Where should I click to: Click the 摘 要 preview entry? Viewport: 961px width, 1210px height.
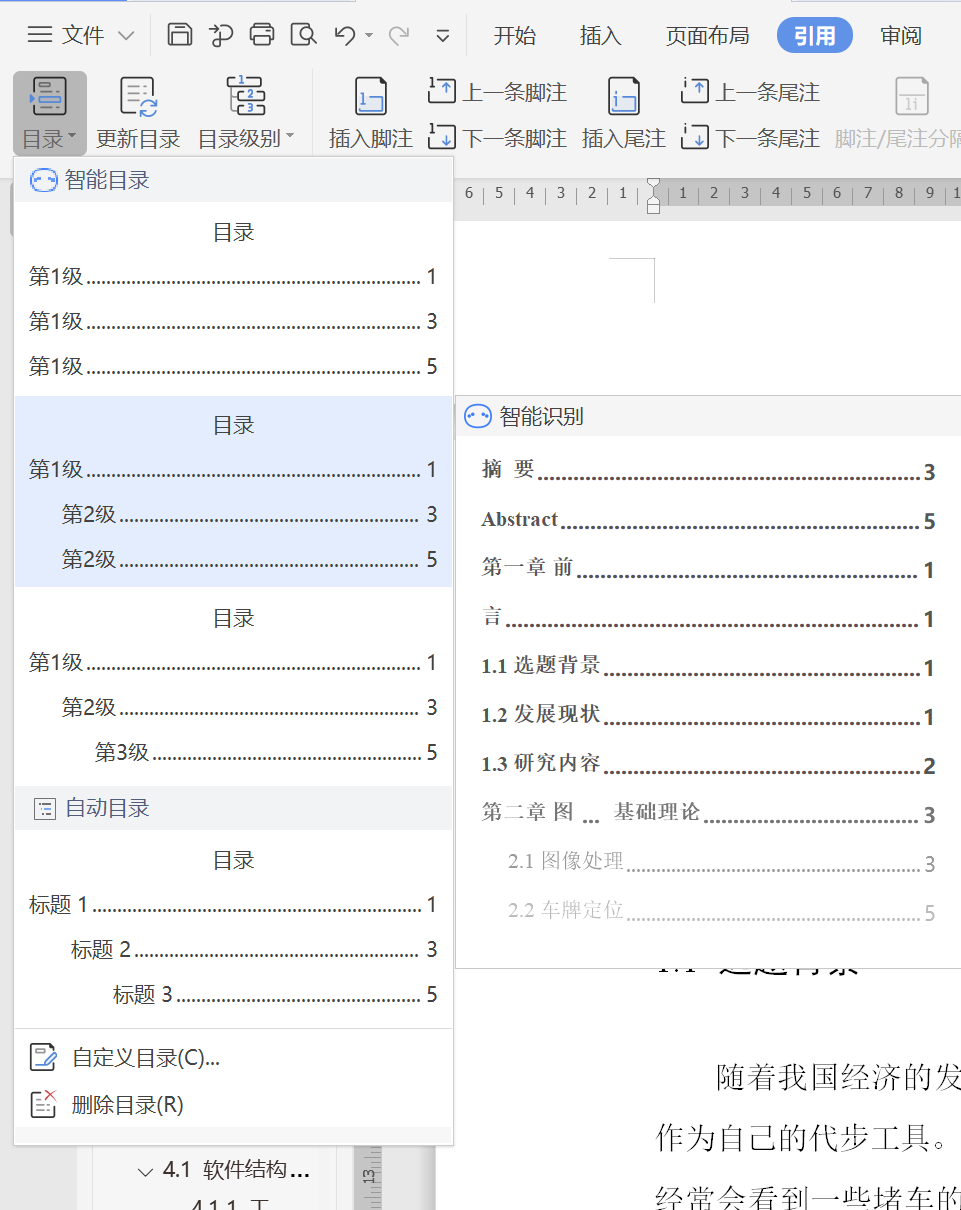click(708, 470)
